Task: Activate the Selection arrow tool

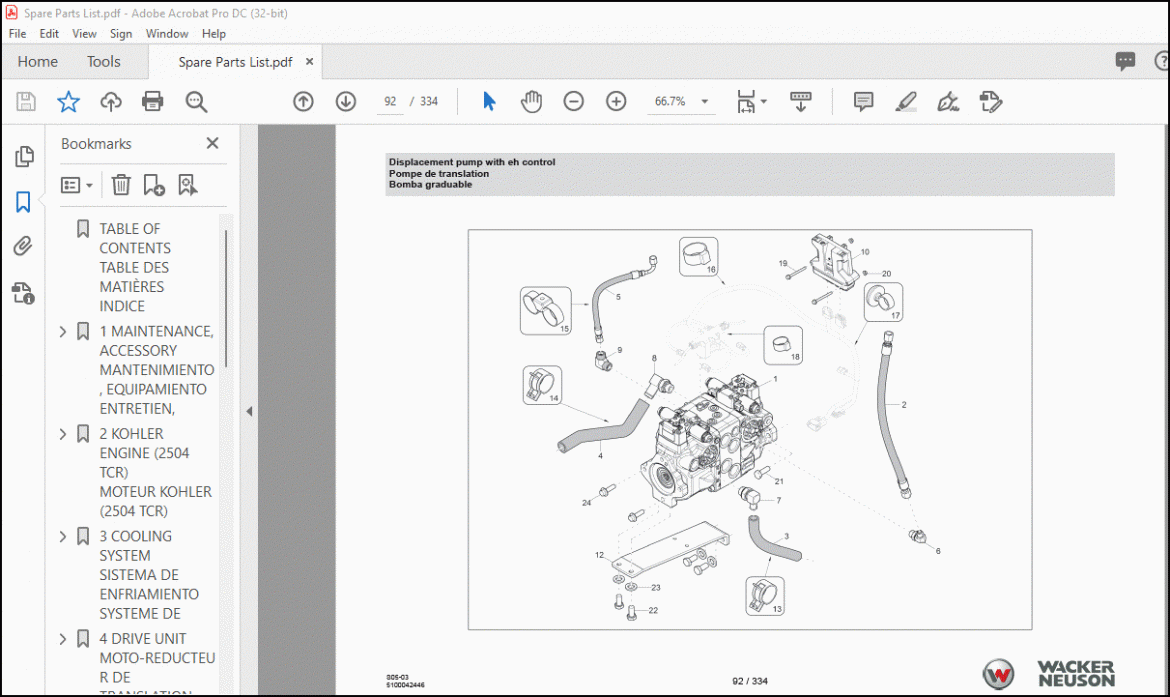Action: [489, 101]
